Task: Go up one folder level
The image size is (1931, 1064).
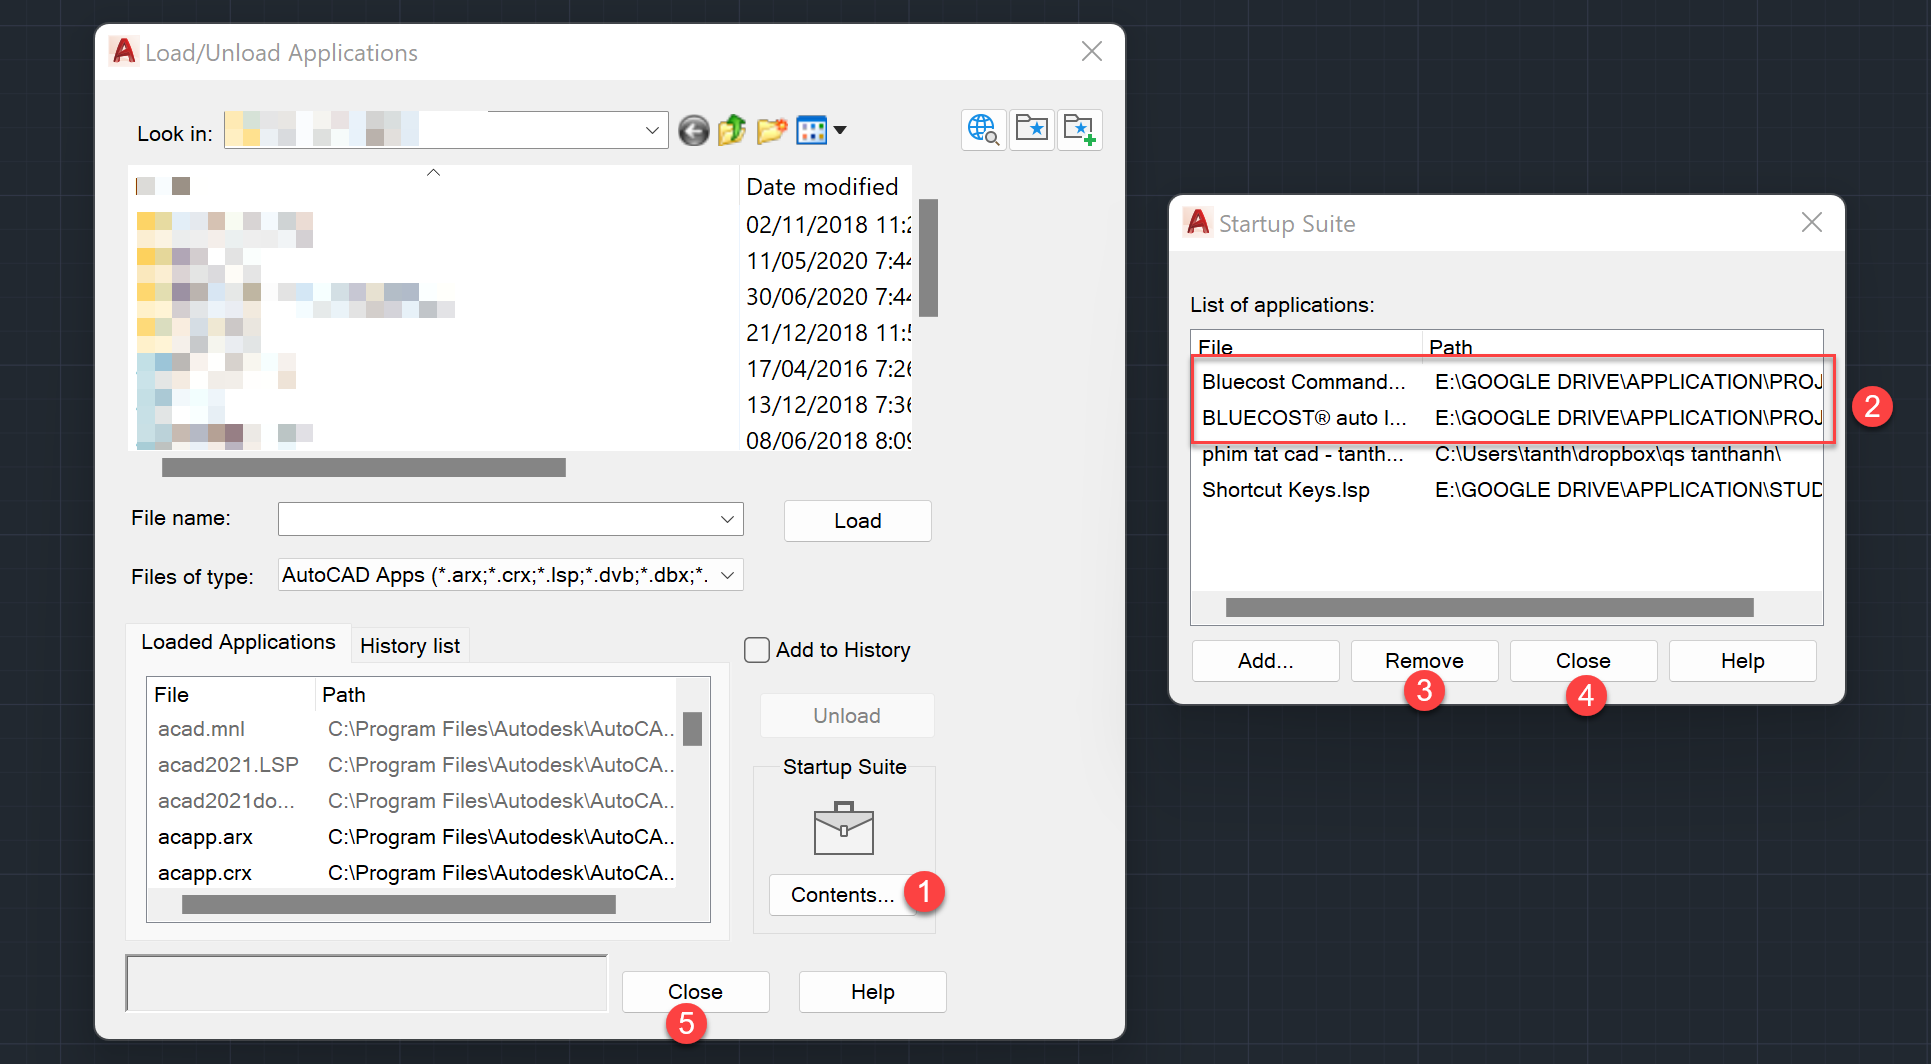Action: 732,131
